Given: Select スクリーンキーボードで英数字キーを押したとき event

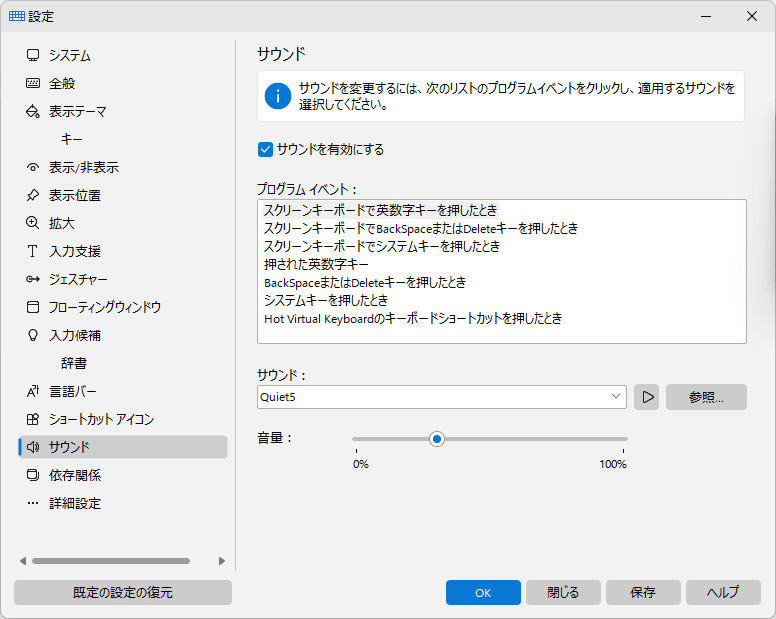Looking at the screenshot, I should point(380,210).
